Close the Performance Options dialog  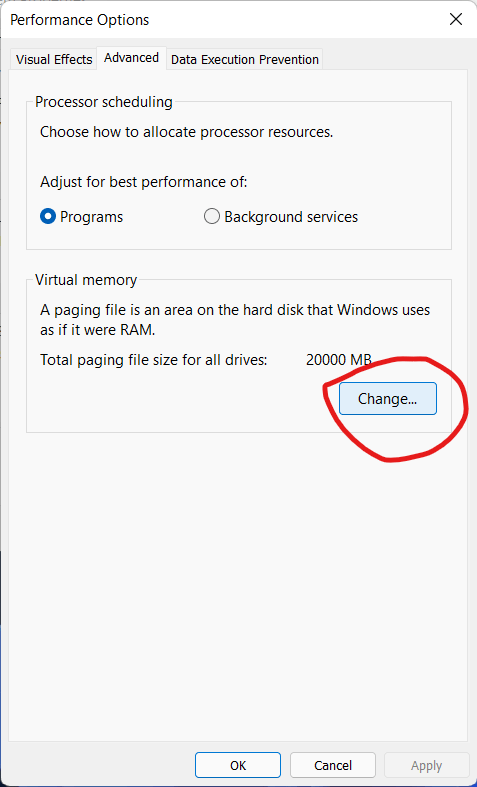455,20
